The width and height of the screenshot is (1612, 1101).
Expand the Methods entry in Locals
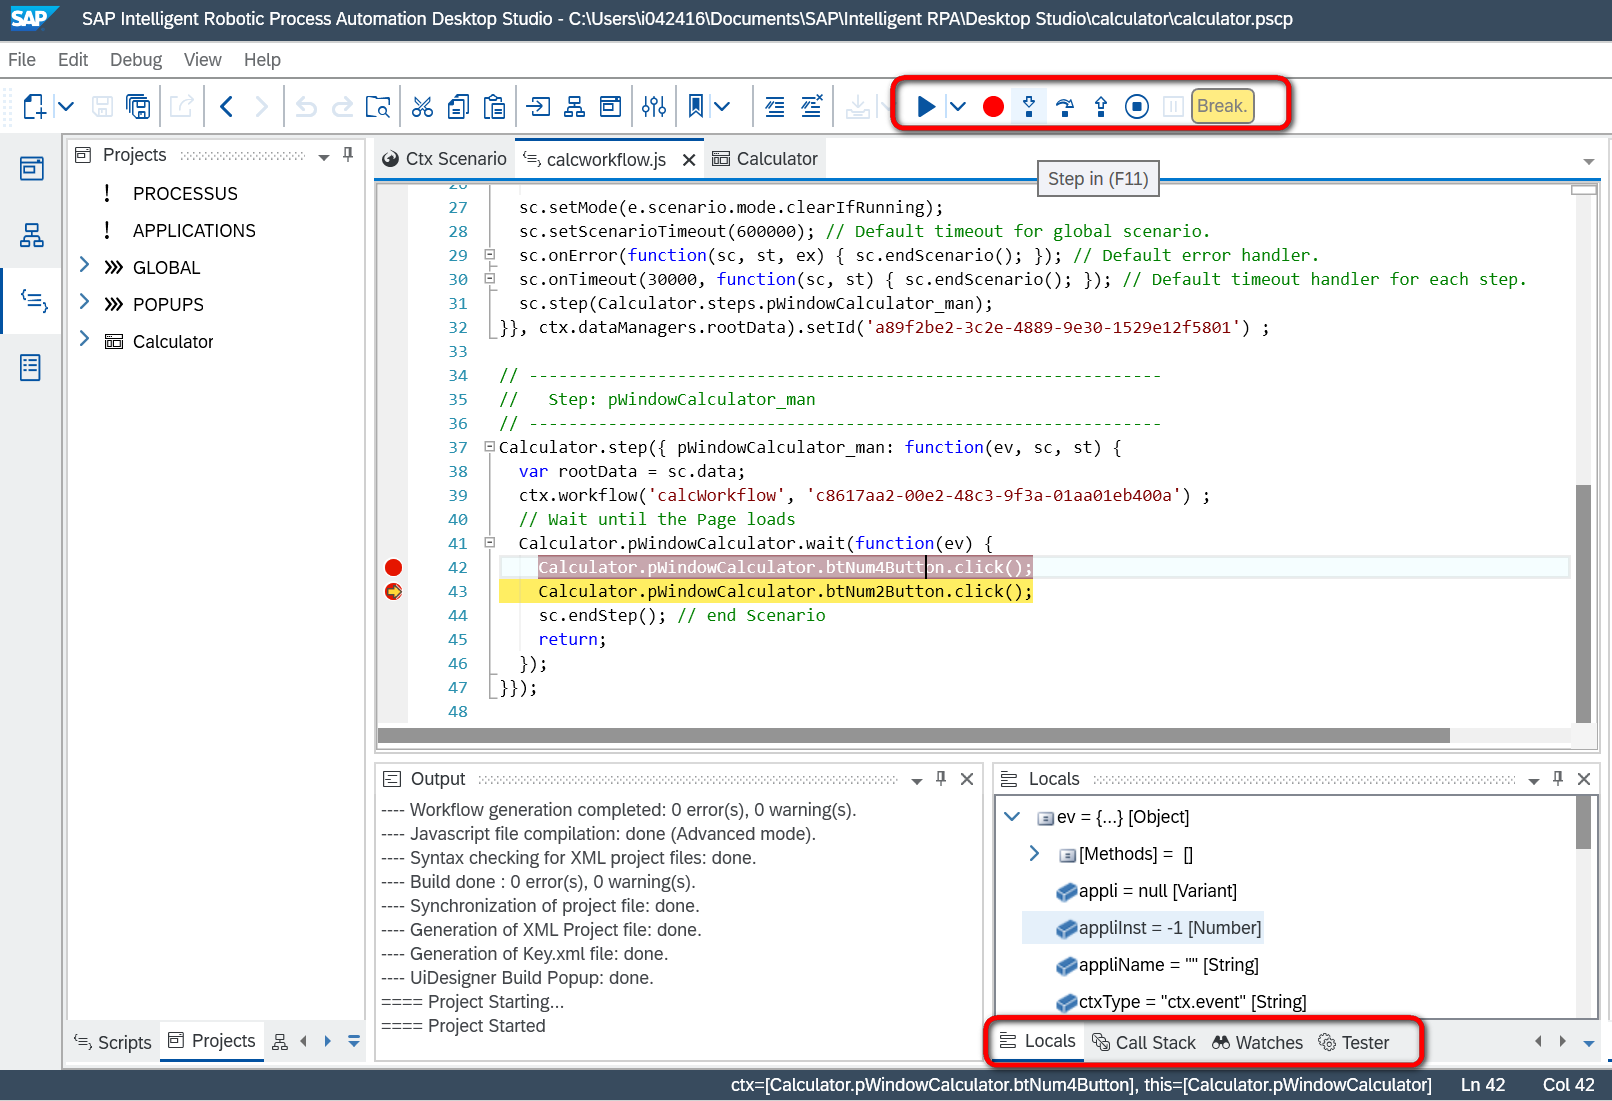point(1035,853)
